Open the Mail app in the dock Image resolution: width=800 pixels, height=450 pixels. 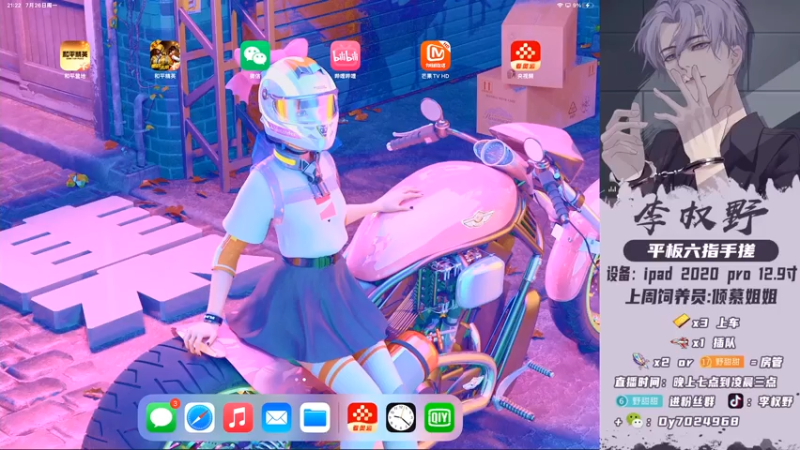277,417
